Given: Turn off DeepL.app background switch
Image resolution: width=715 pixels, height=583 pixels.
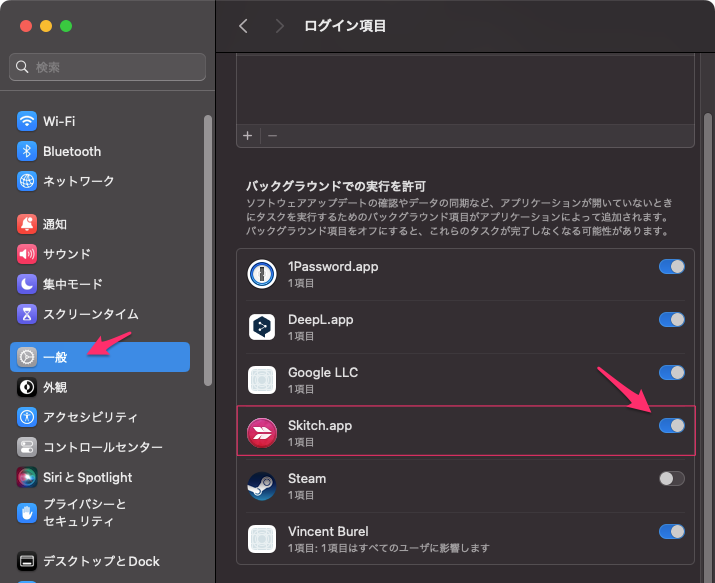Looking at the screenshot, I should pos(672,320).
